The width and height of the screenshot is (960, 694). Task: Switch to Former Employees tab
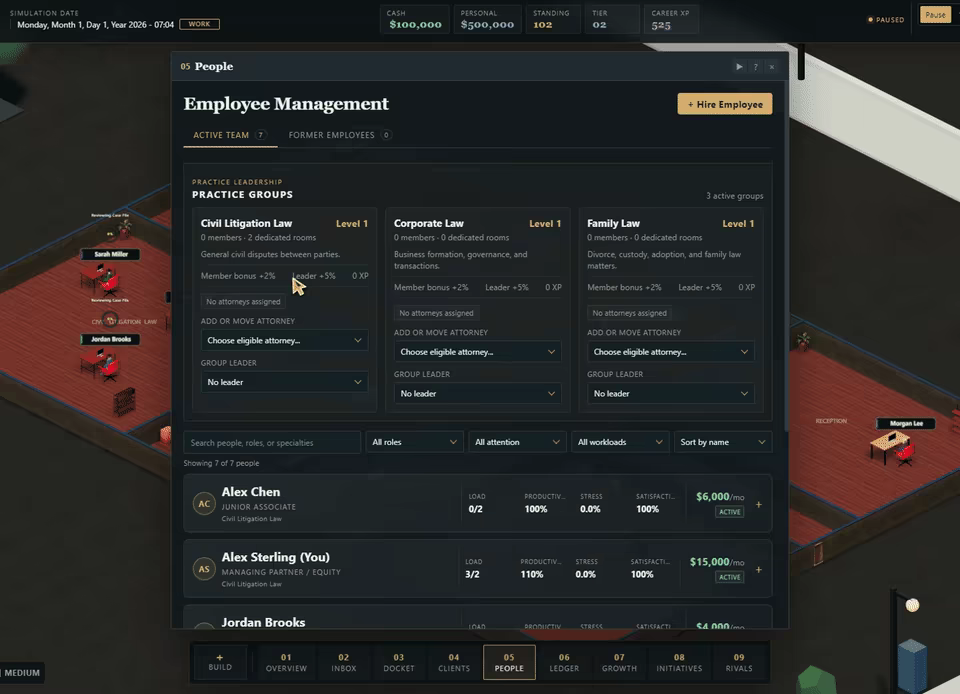pyautogui.click(x=340, y=135)
